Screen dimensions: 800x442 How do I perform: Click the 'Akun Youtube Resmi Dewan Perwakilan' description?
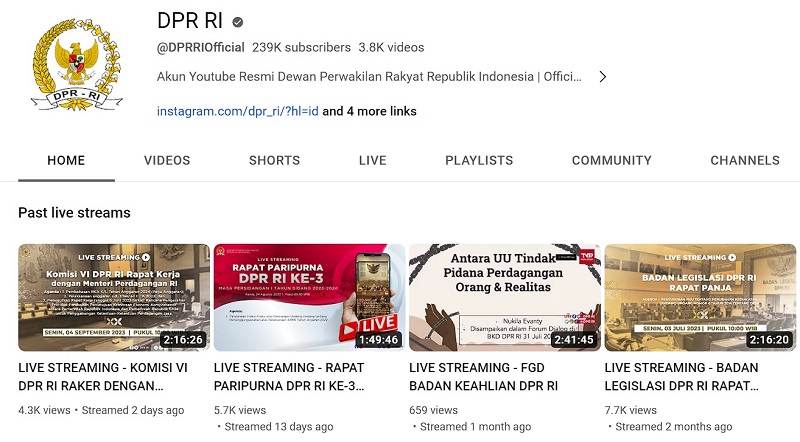click(x=369, y=77)
